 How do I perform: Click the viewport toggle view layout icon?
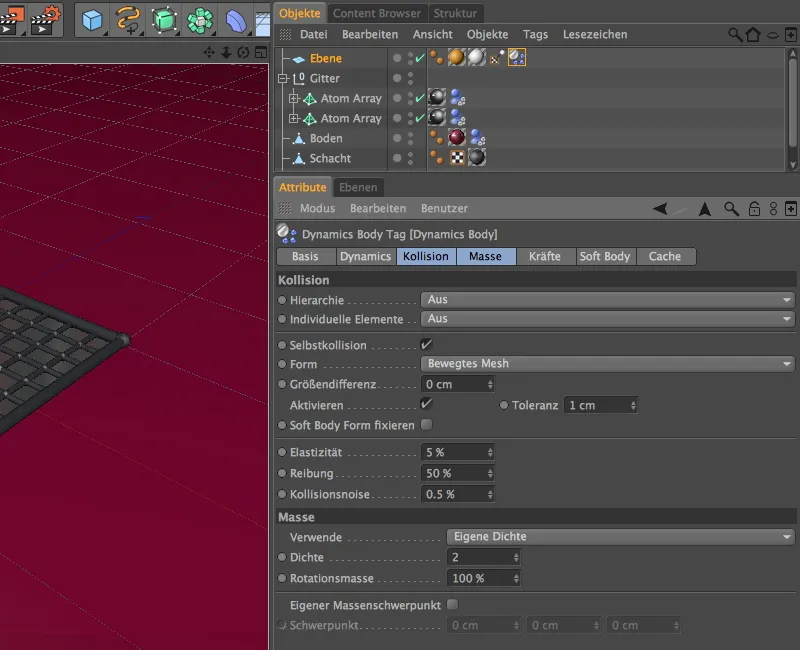coord(261,52)
